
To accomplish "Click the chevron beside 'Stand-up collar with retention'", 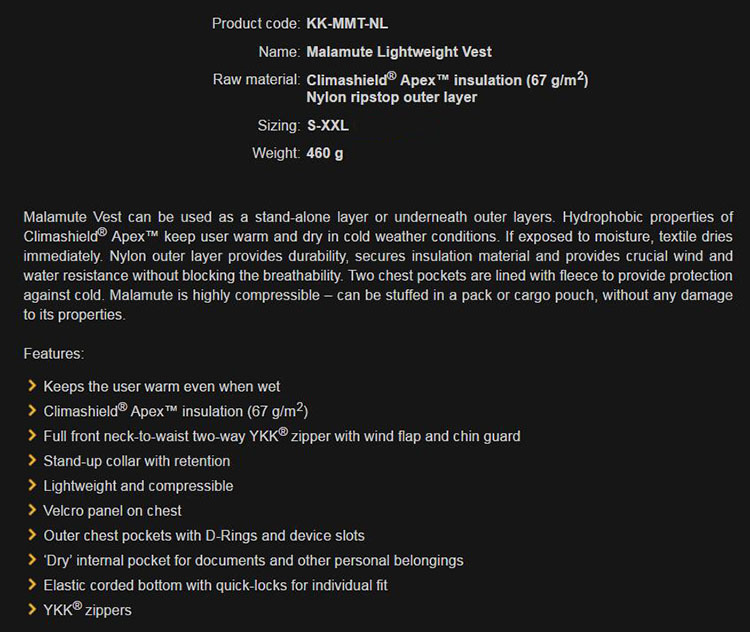I will (32, 460).
